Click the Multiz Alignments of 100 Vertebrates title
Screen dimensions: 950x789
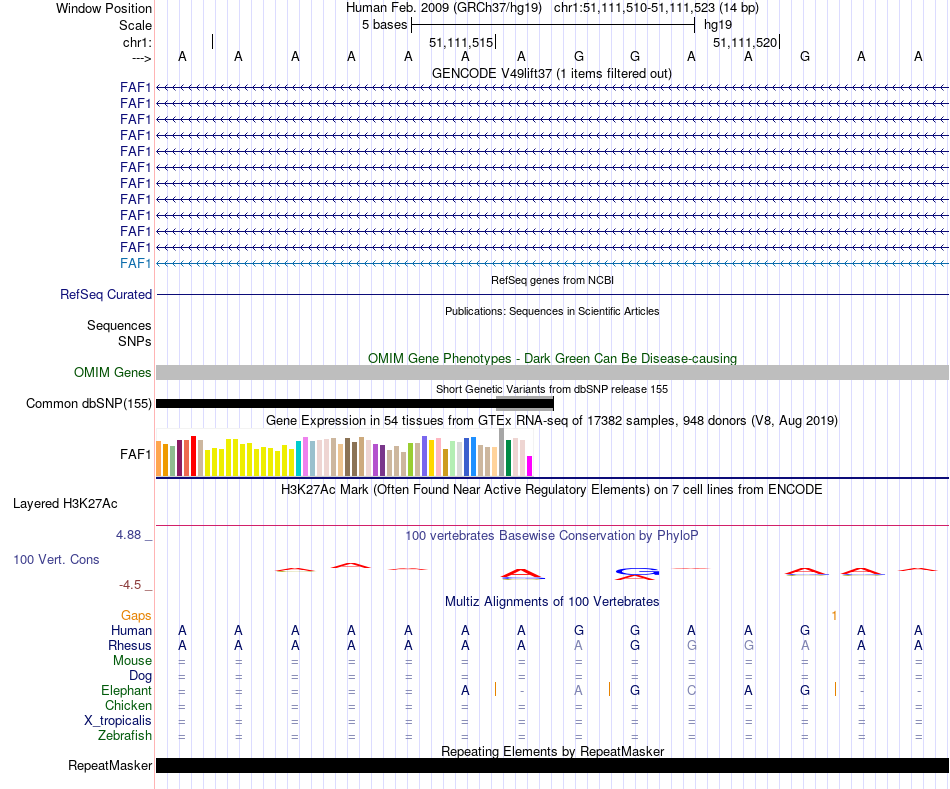click(552, 602)
